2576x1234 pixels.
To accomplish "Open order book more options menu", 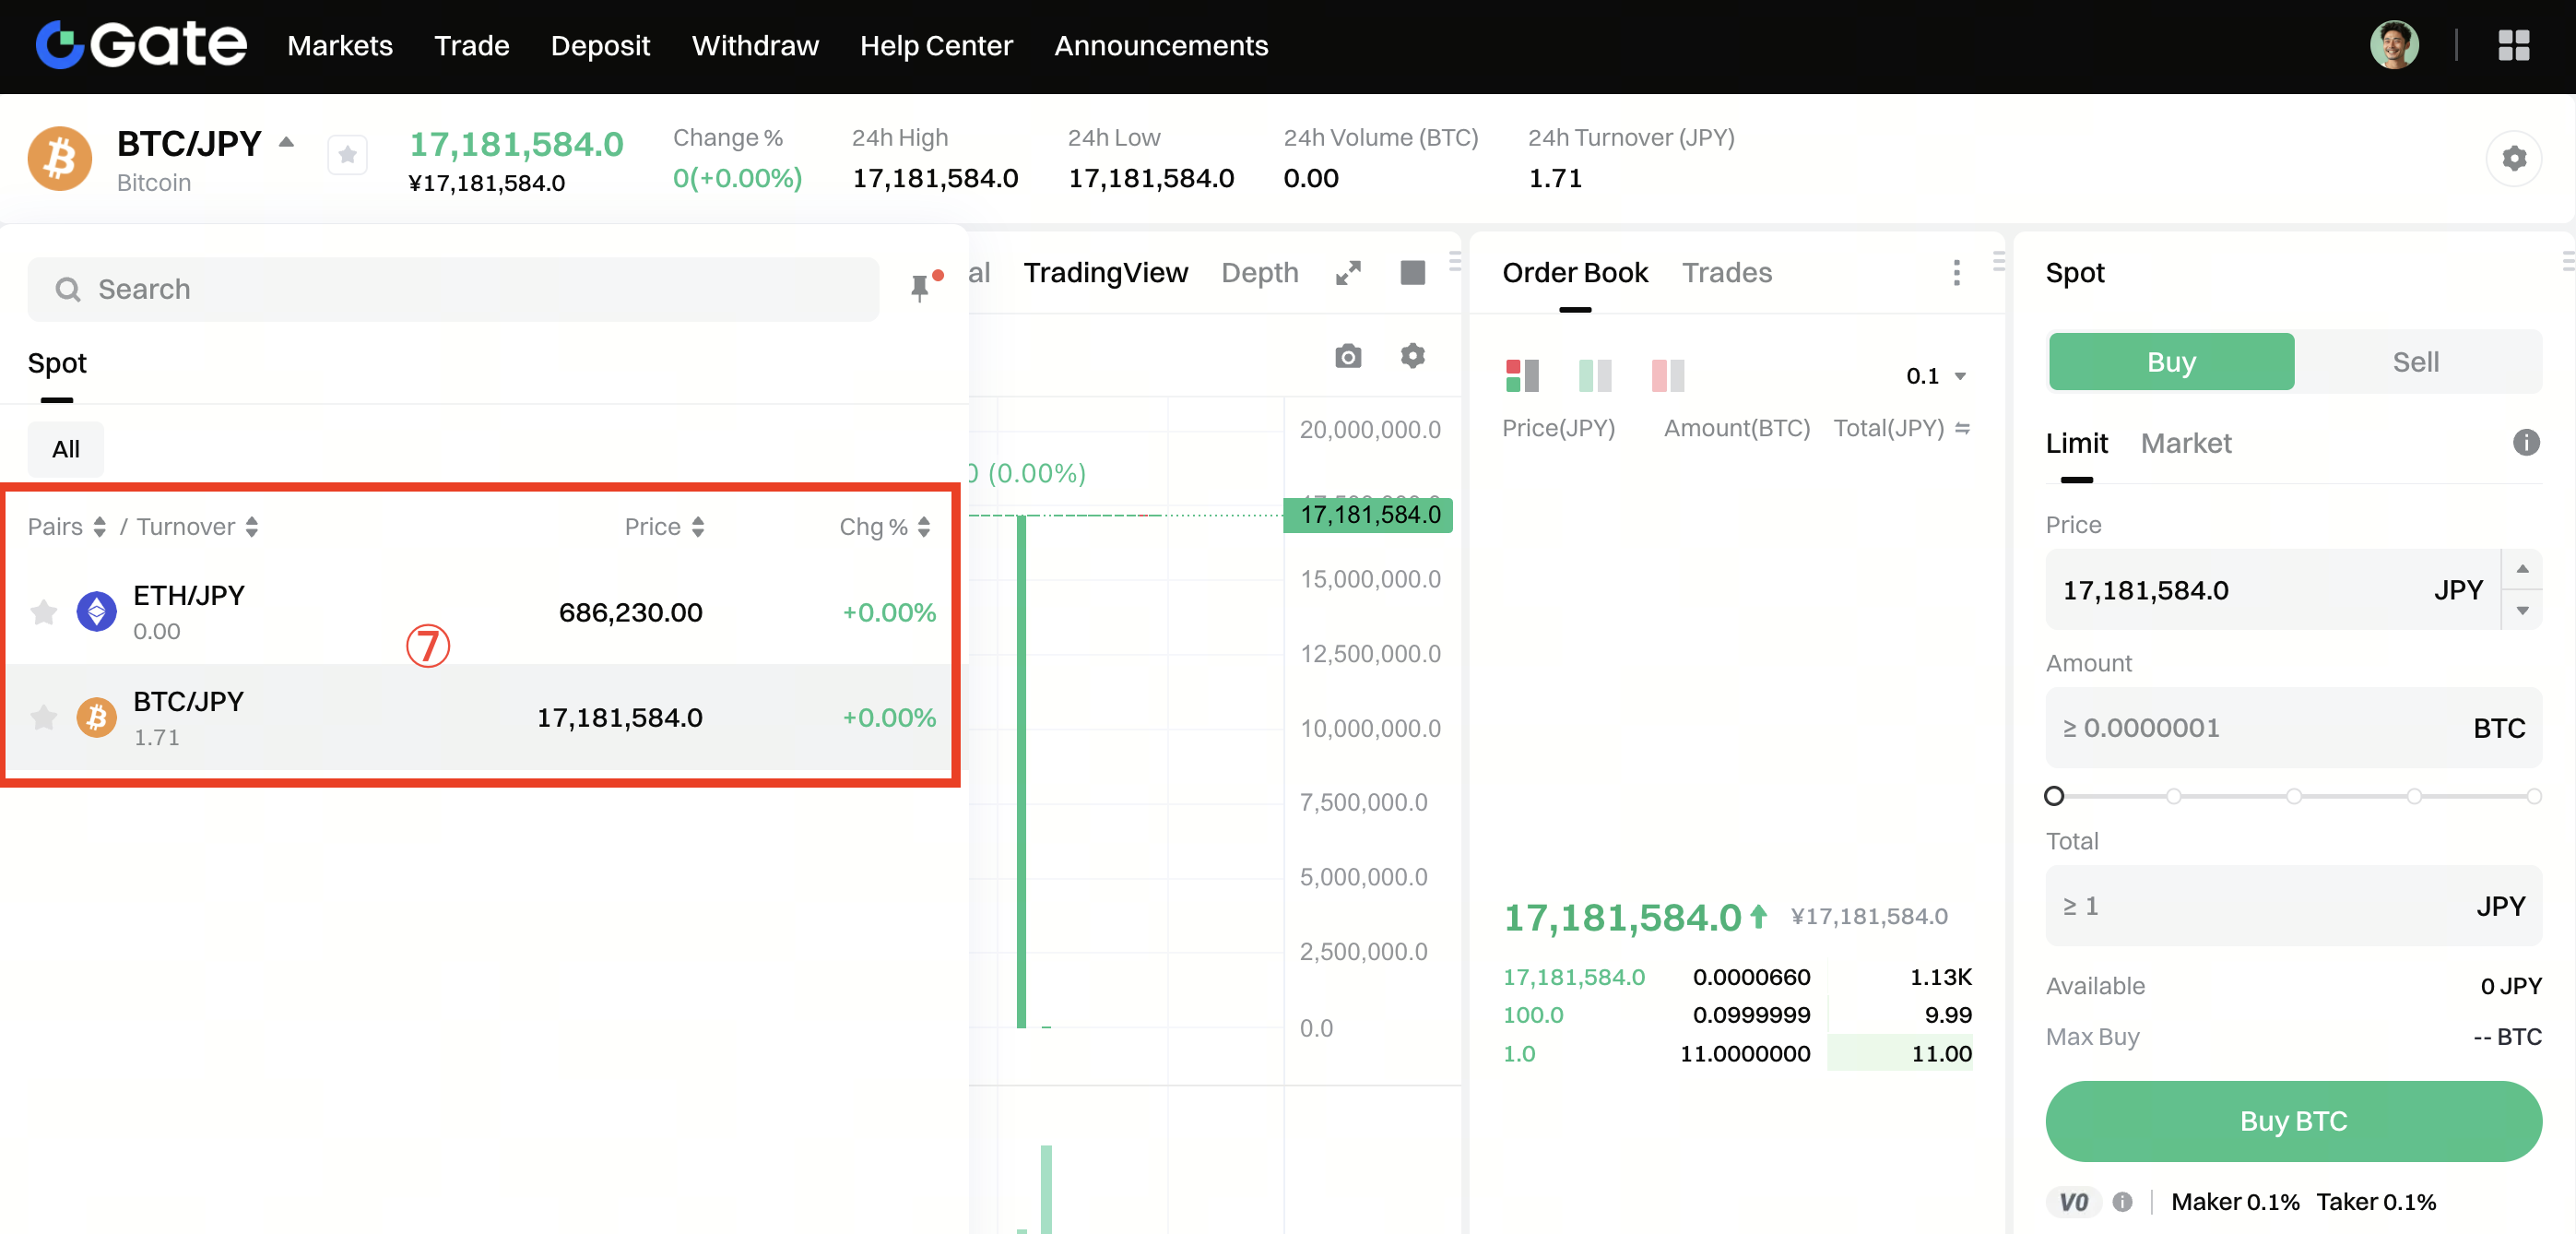I will 1956,273.
